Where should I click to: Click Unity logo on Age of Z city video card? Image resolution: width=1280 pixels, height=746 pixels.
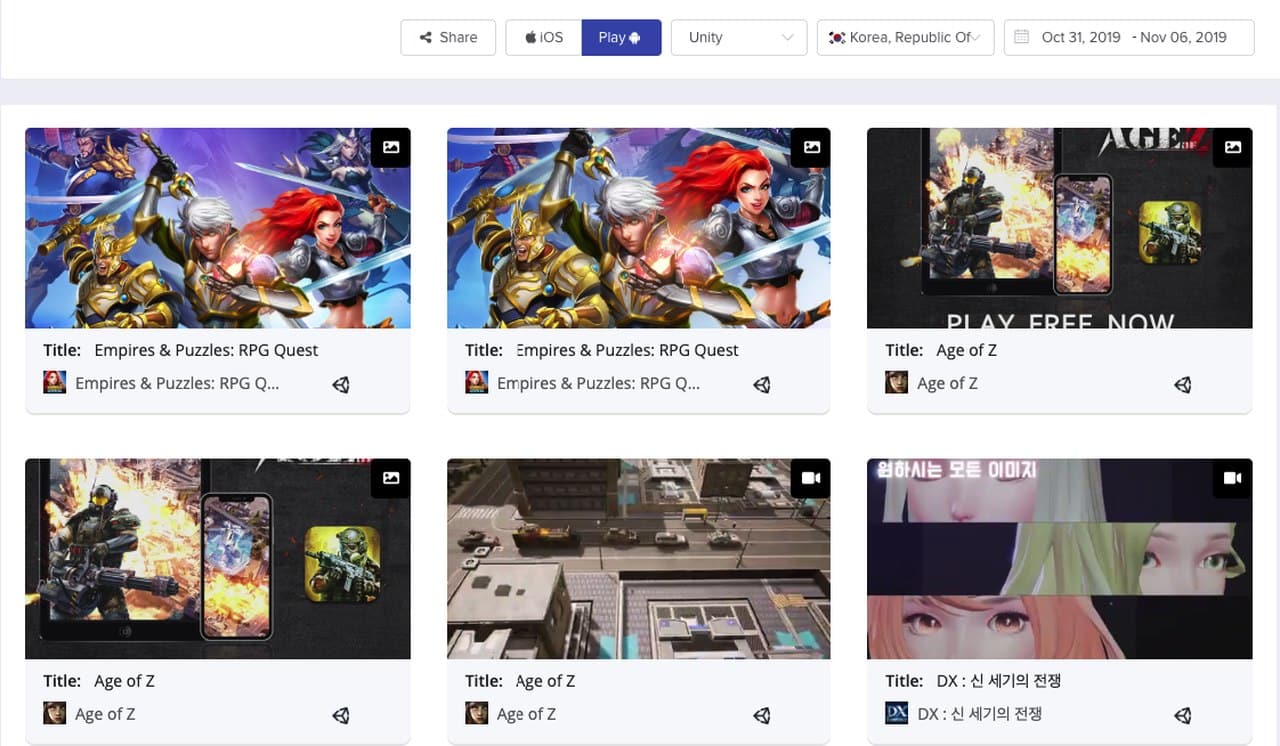click(x=762, y=715)
